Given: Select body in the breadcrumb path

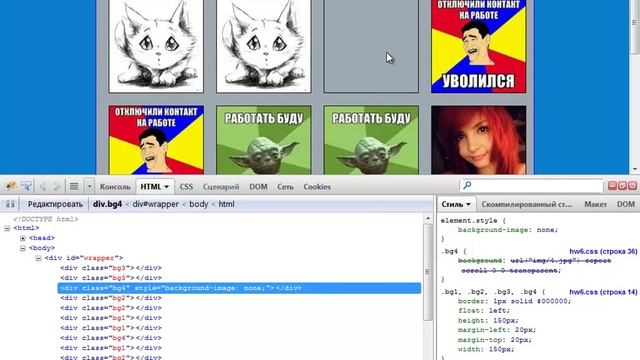Looking at the screenshot, I should [199, 204].
